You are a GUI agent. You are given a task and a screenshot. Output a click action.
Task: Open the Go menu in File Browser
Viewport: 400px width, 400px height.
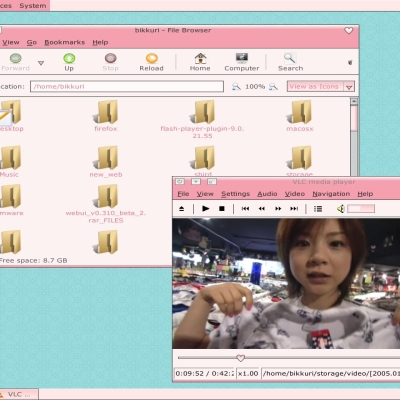[32, 42]
